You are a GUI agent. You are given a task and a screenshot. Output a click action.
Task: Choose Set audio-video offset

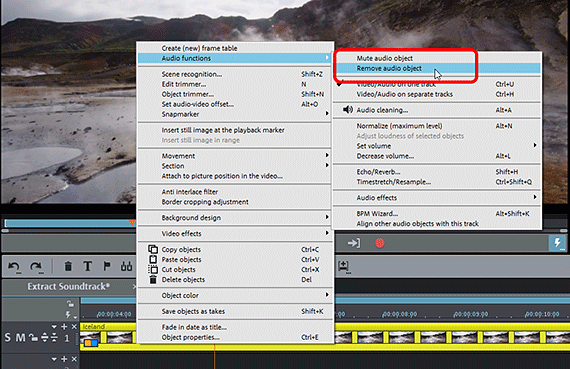(234, 104)
